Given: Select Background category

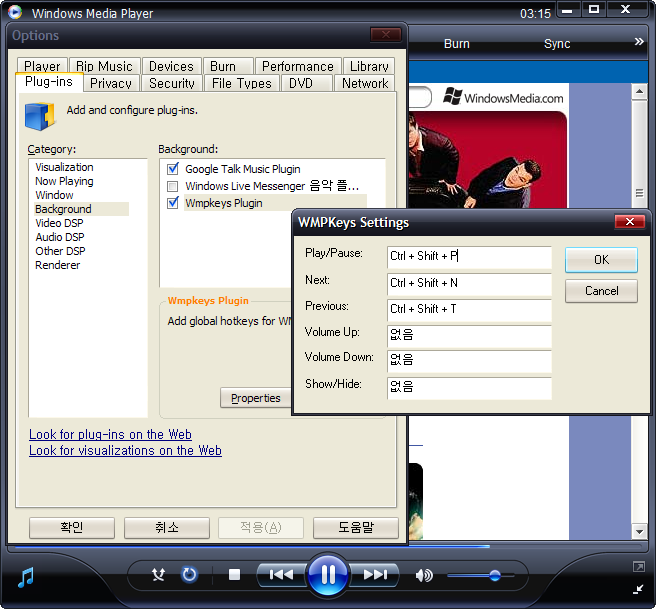Looking at the screenshot, I should point(81,209).
